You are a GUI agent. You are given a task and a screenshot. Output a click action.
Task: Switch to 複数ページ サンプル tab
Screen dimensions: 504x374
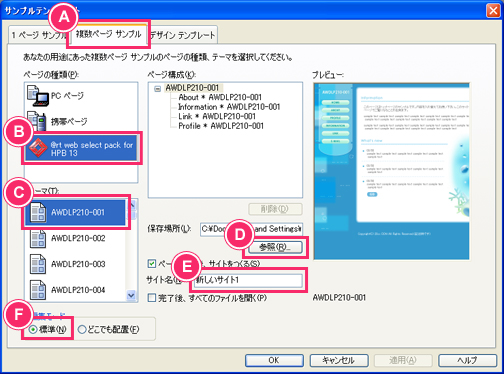108,34
